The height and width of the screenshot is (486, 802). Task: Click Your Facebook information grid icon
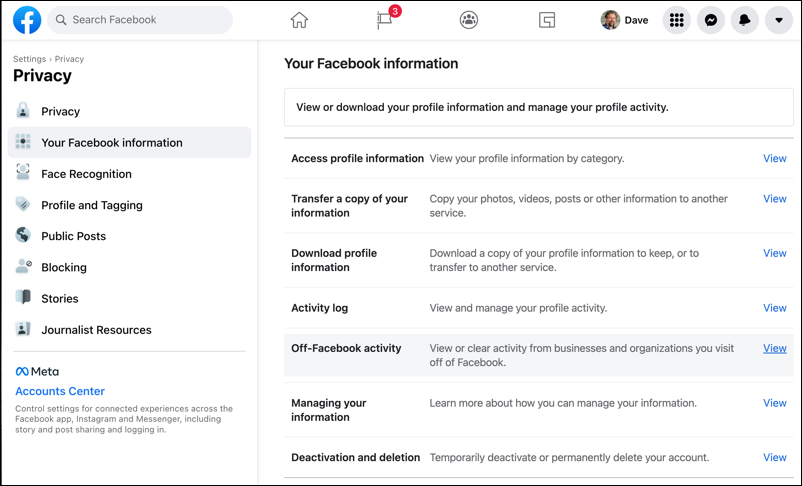23,142
